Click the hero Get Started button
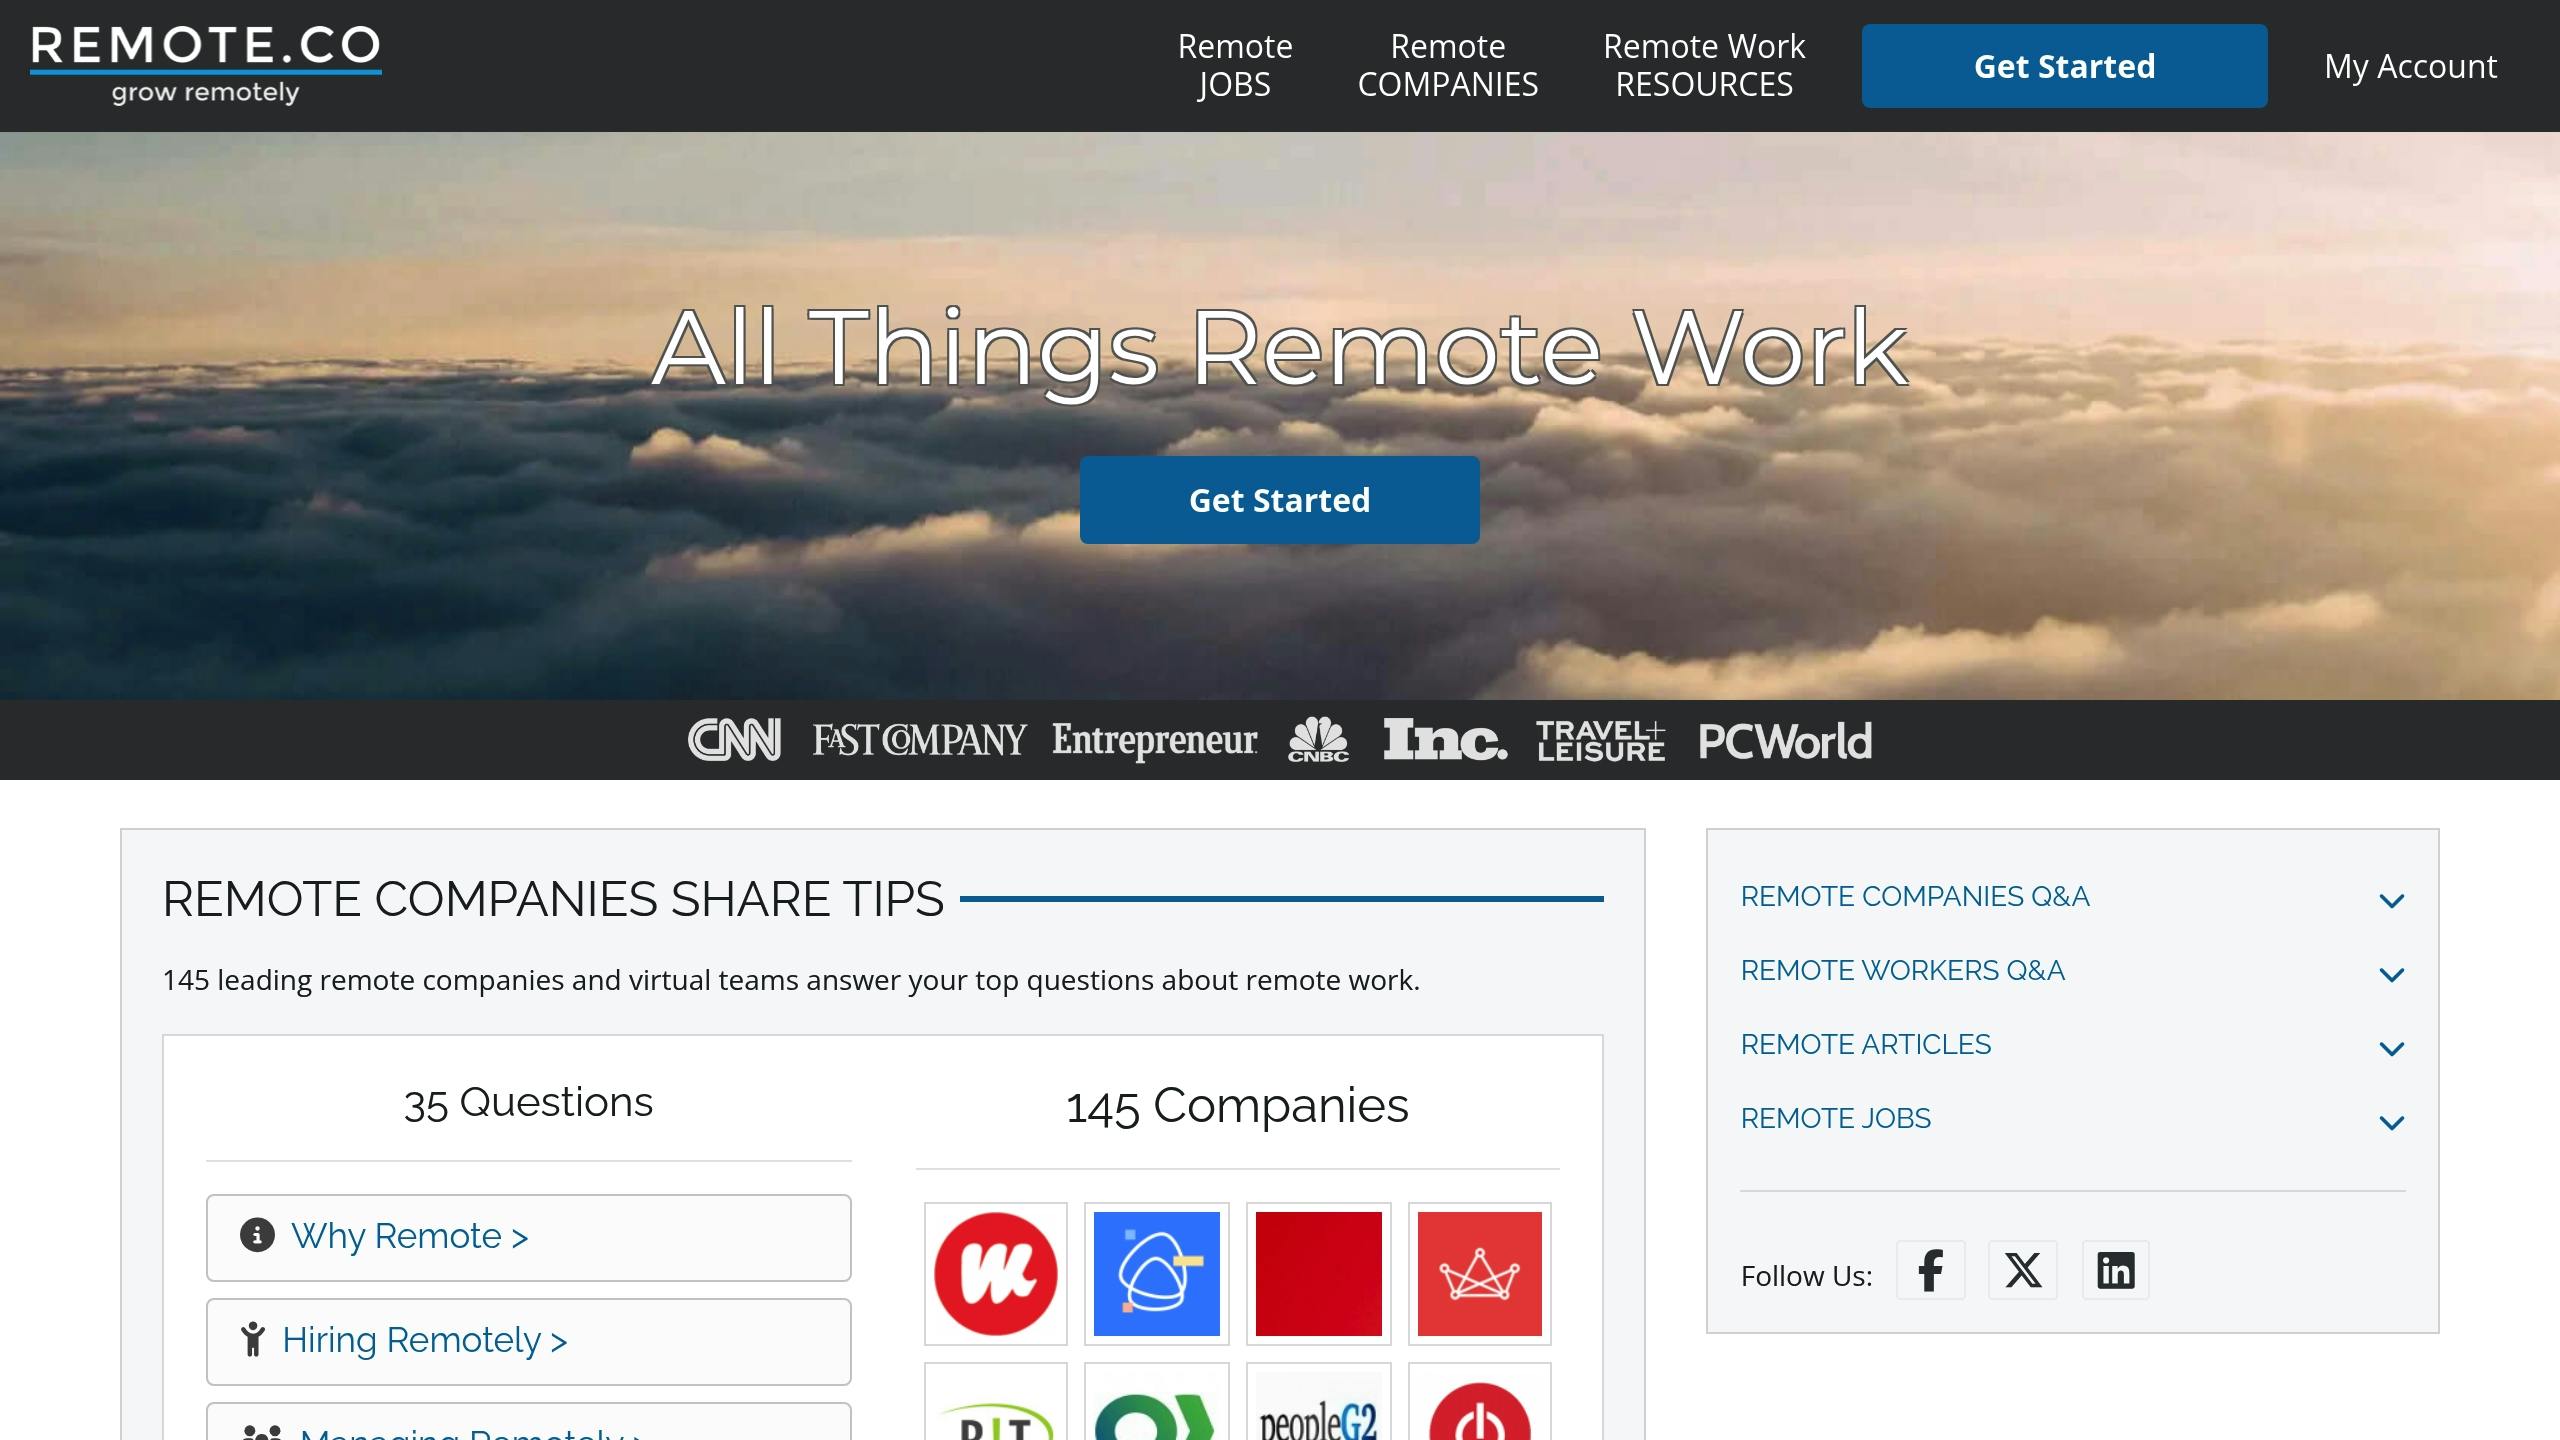This screenshot has width=2560, height=1440. 1278,499
